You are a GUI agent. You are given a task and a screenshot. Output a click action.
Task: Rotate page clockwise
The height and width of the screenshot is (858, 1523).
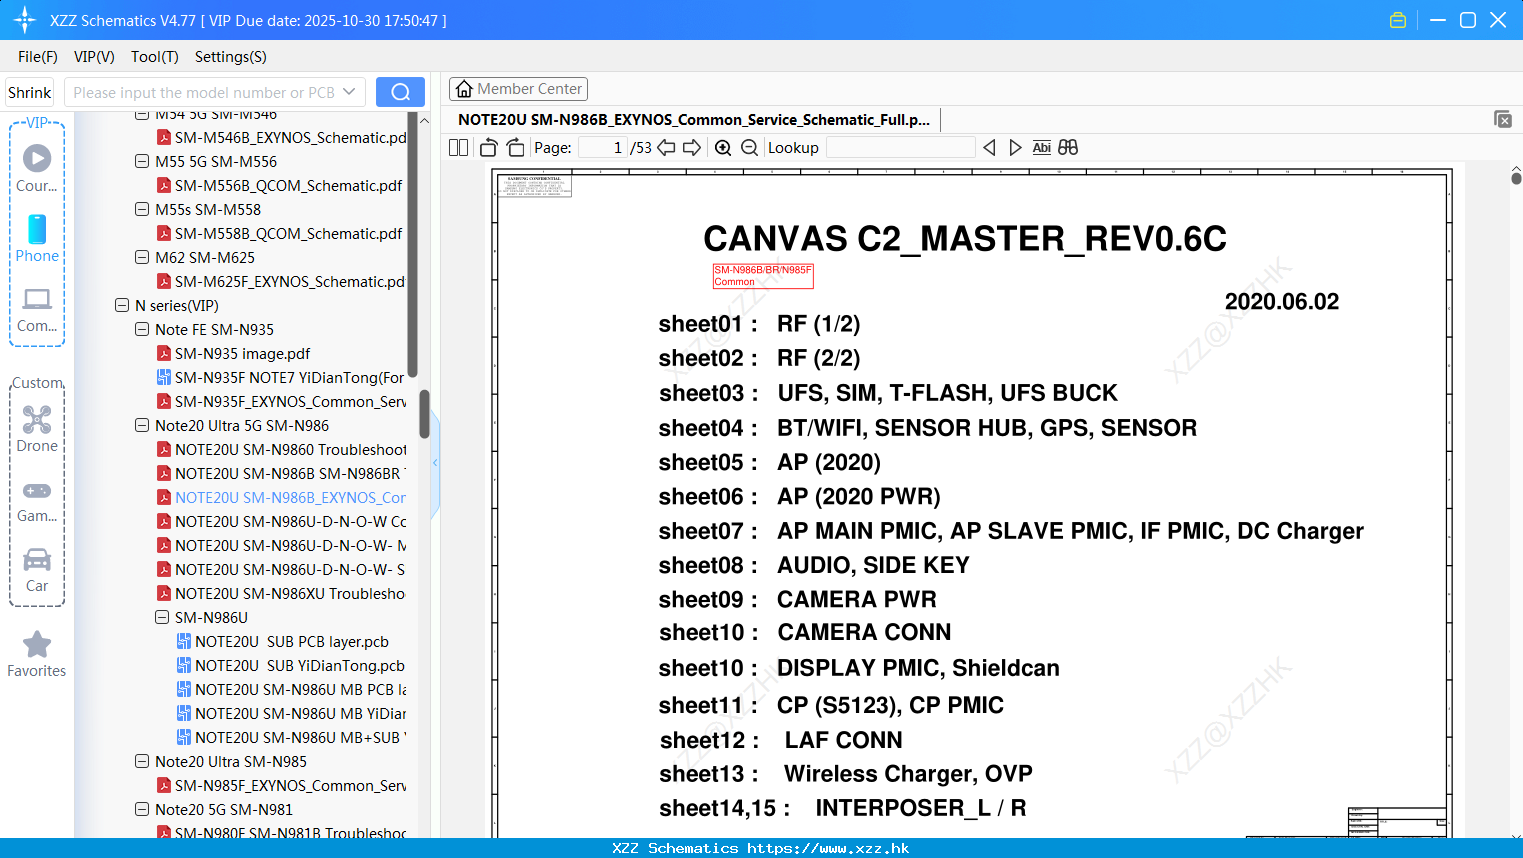pyautogui.click(x=515, y=148)
